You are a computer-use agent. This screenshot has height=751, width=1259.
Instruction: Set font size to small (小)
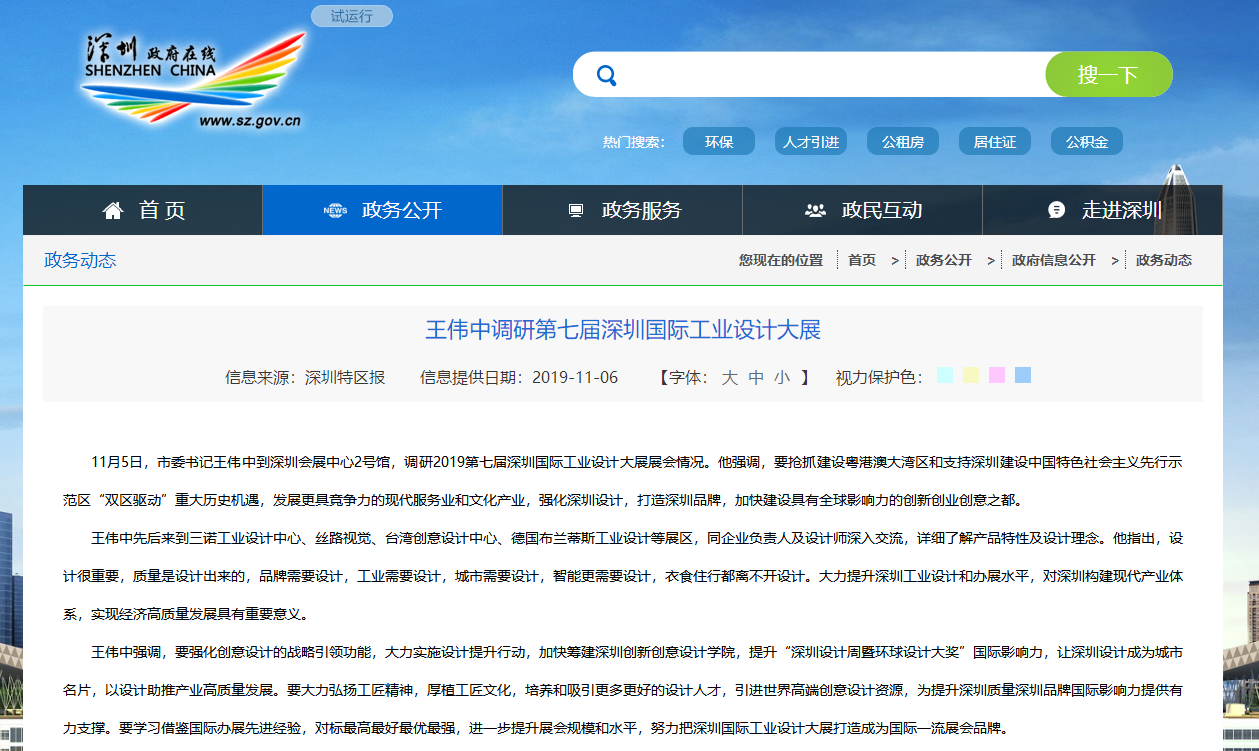[781, 377]
